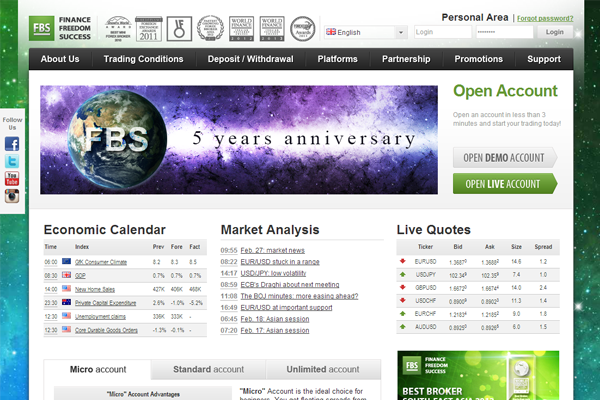
Task: Click red down arrow for GBPUSD
Action: coord(403,287)
